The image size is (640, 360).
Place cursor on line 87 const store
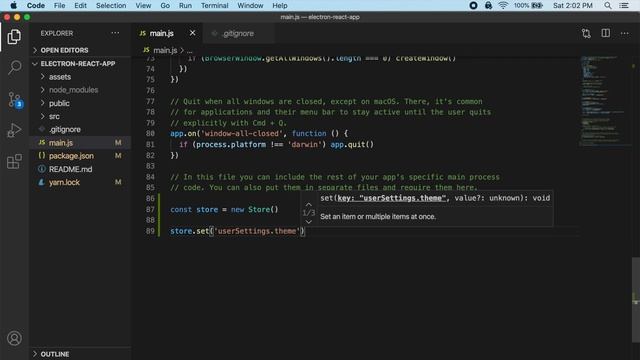click(224, 209)
